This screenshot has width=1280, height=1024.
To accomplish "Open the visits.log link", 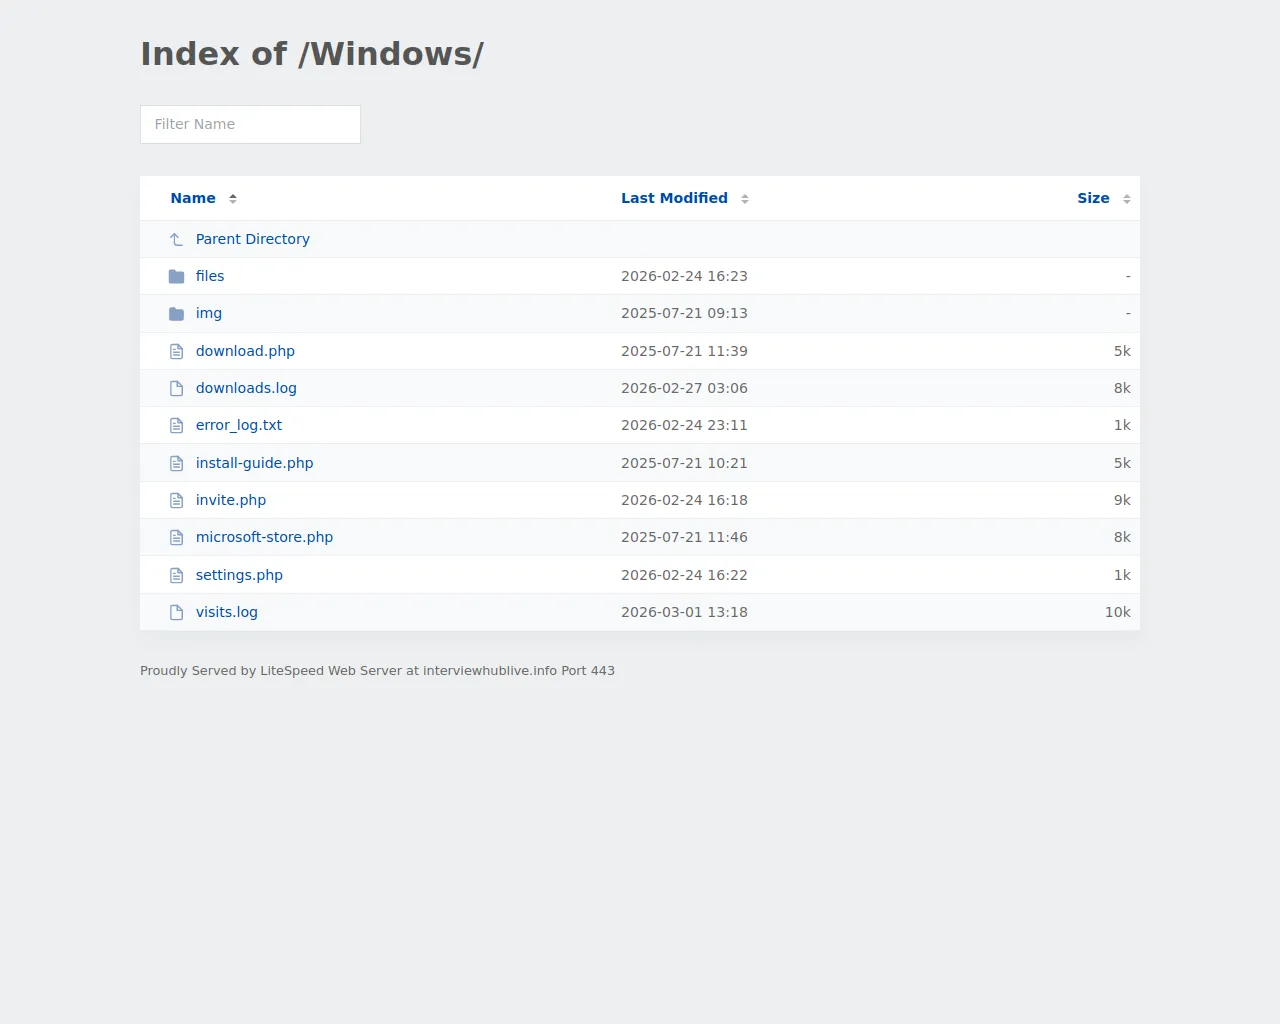I will (227, 612).
